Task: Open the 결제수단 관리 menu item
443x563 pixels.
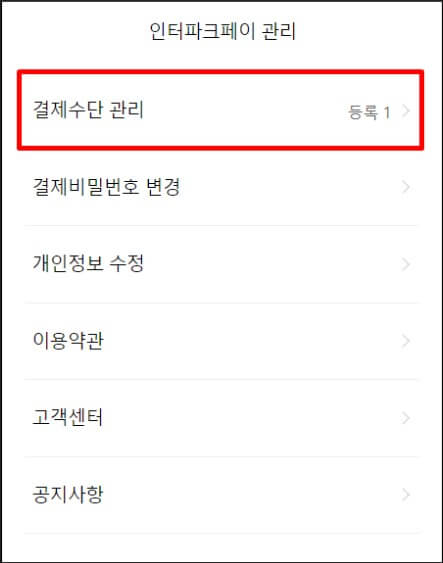Action: pos(221,110)
